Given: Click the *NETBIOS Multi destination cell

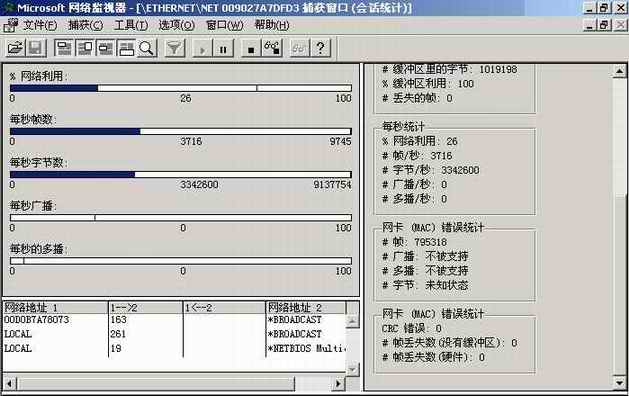Looking at the screenshot, I should pos(306,348).
